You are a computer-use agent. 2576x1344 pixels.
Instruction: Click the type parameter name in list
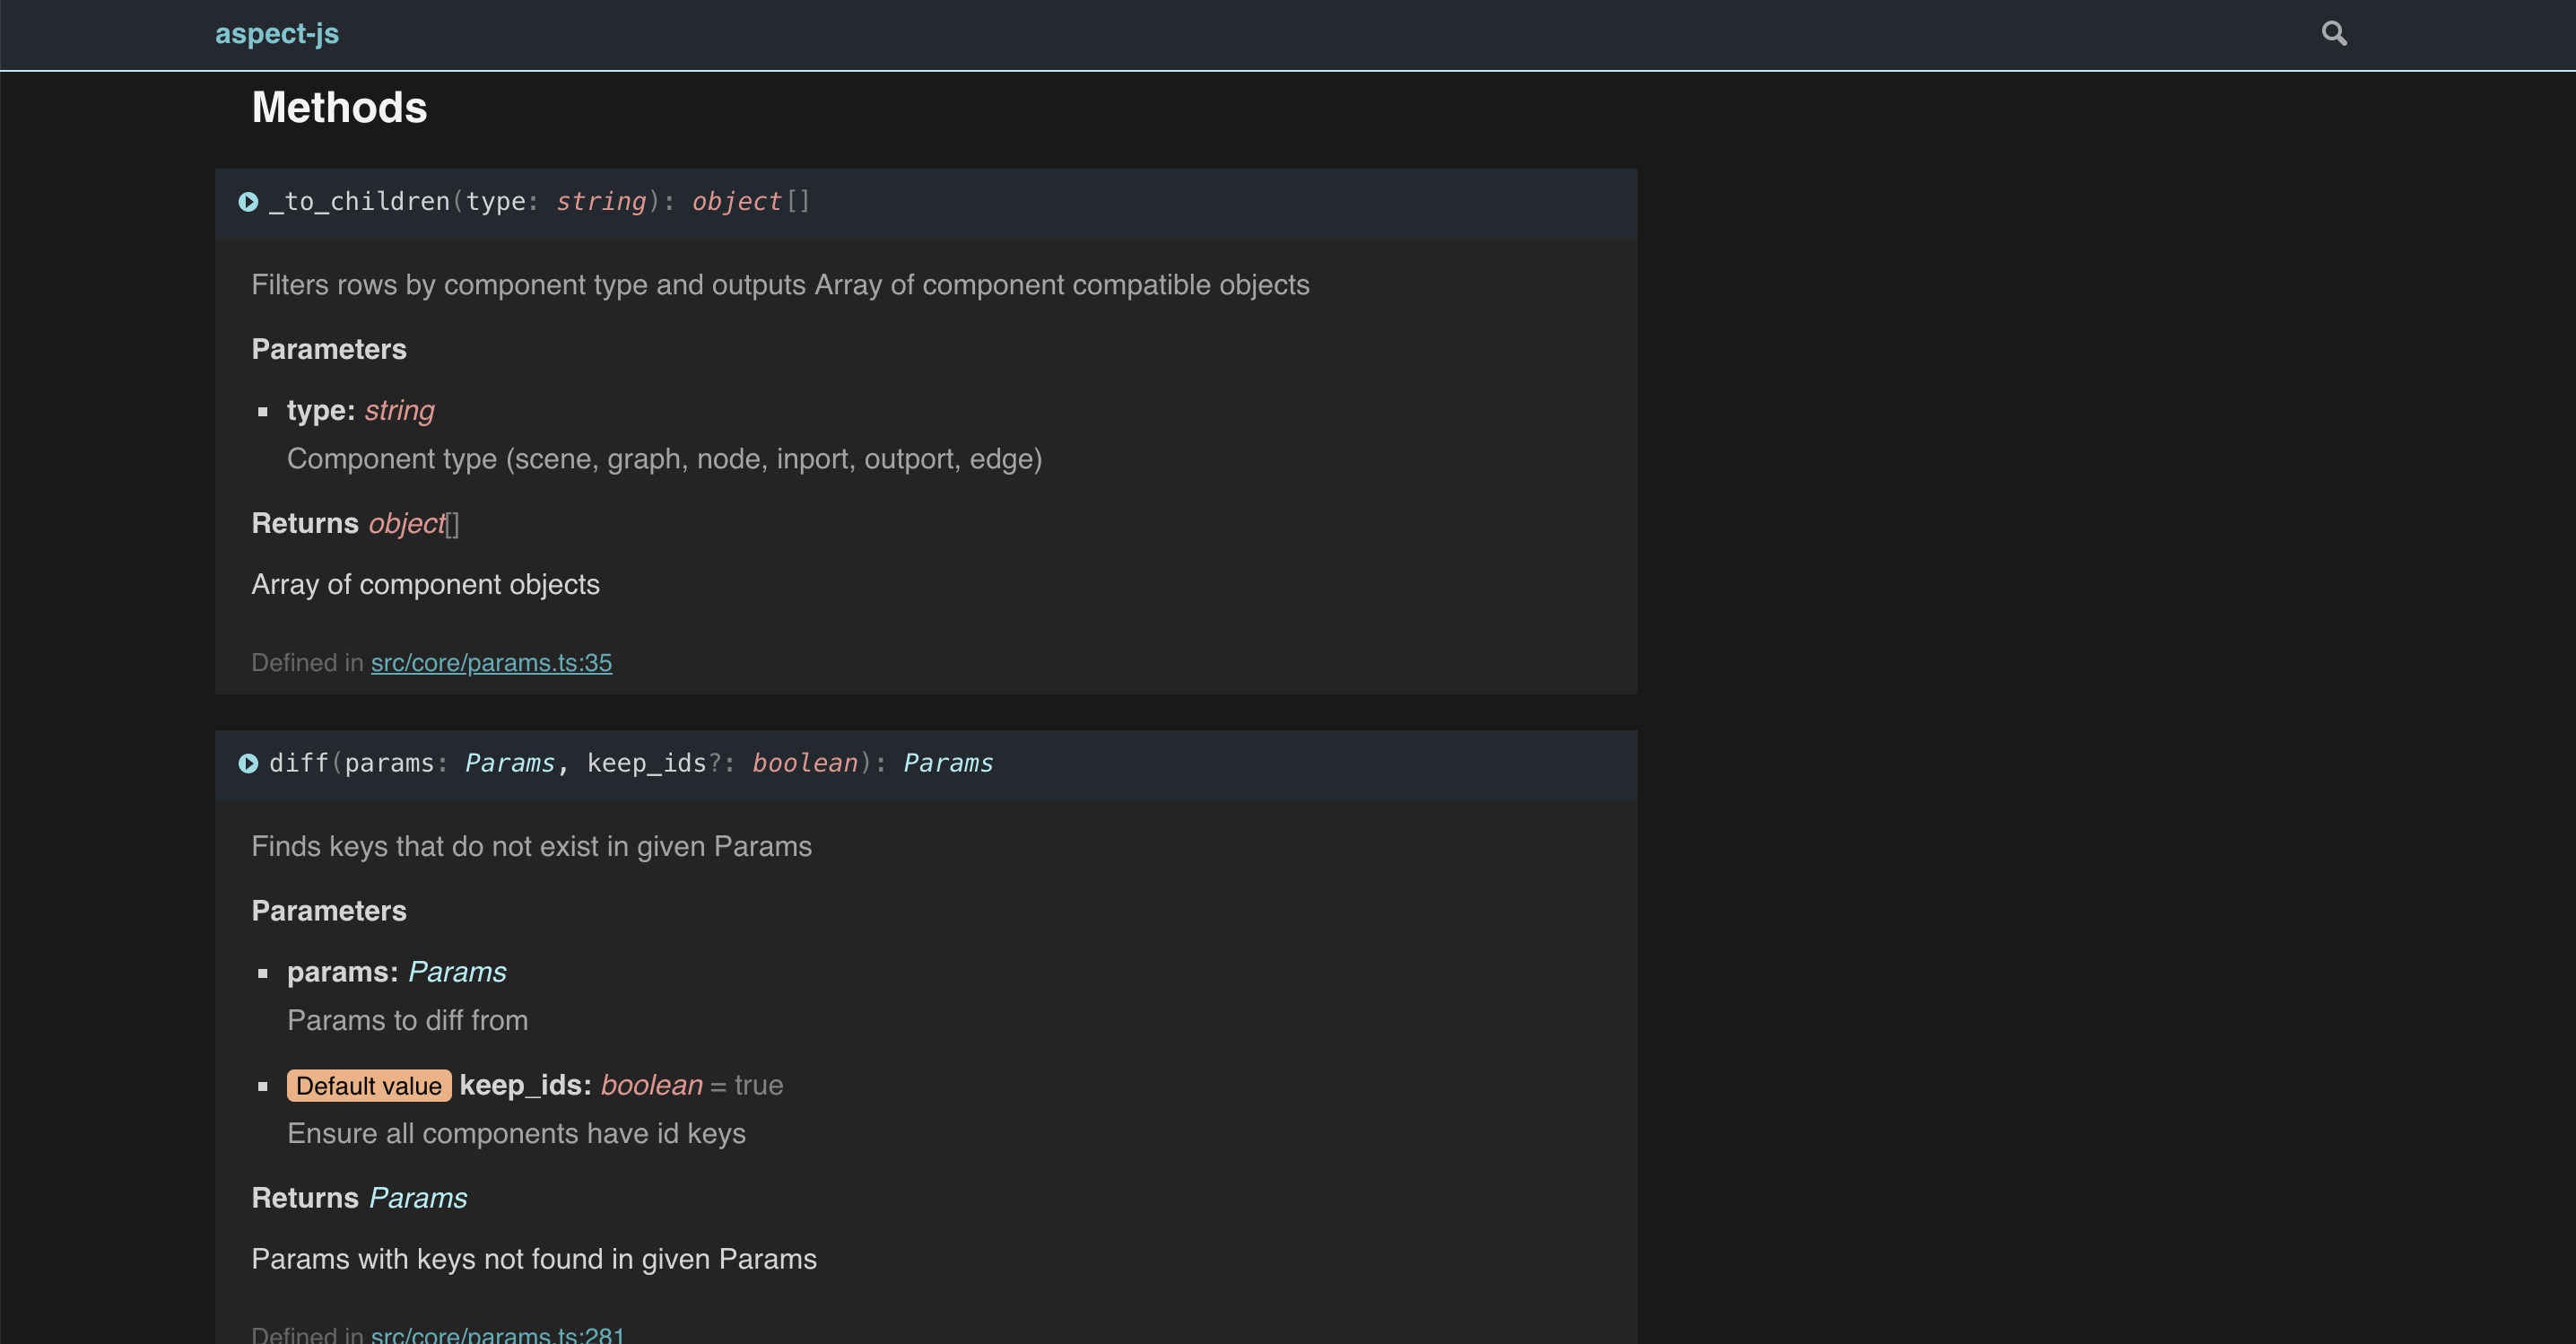(320, 411)
